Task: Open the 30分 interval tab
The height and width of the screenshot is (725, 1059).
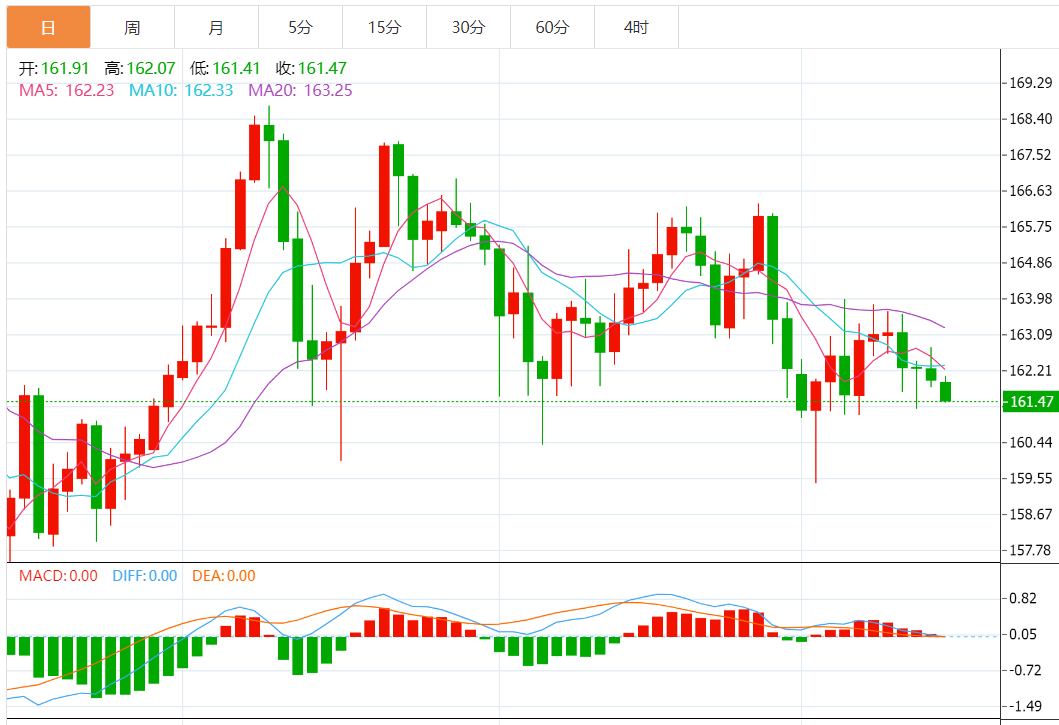Action: click(x=469, y=28)
